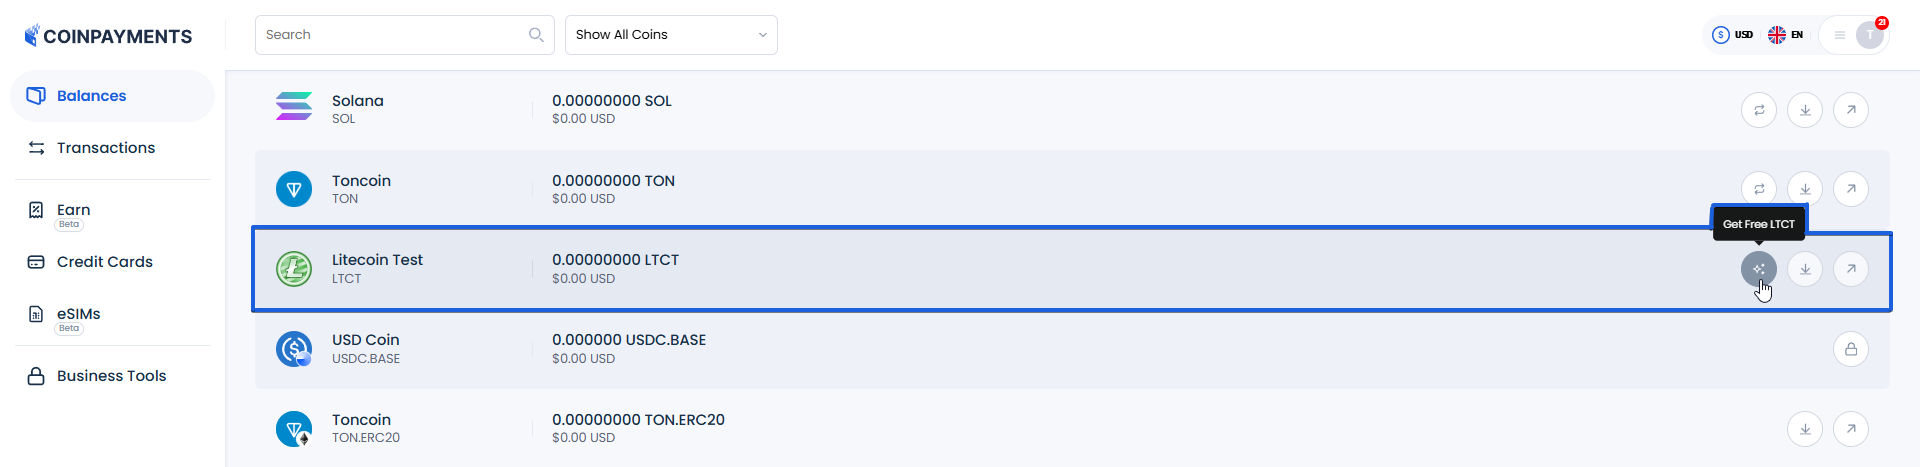
Task: Click the Solana receive (download) icon
Action: pos(1805,110)
